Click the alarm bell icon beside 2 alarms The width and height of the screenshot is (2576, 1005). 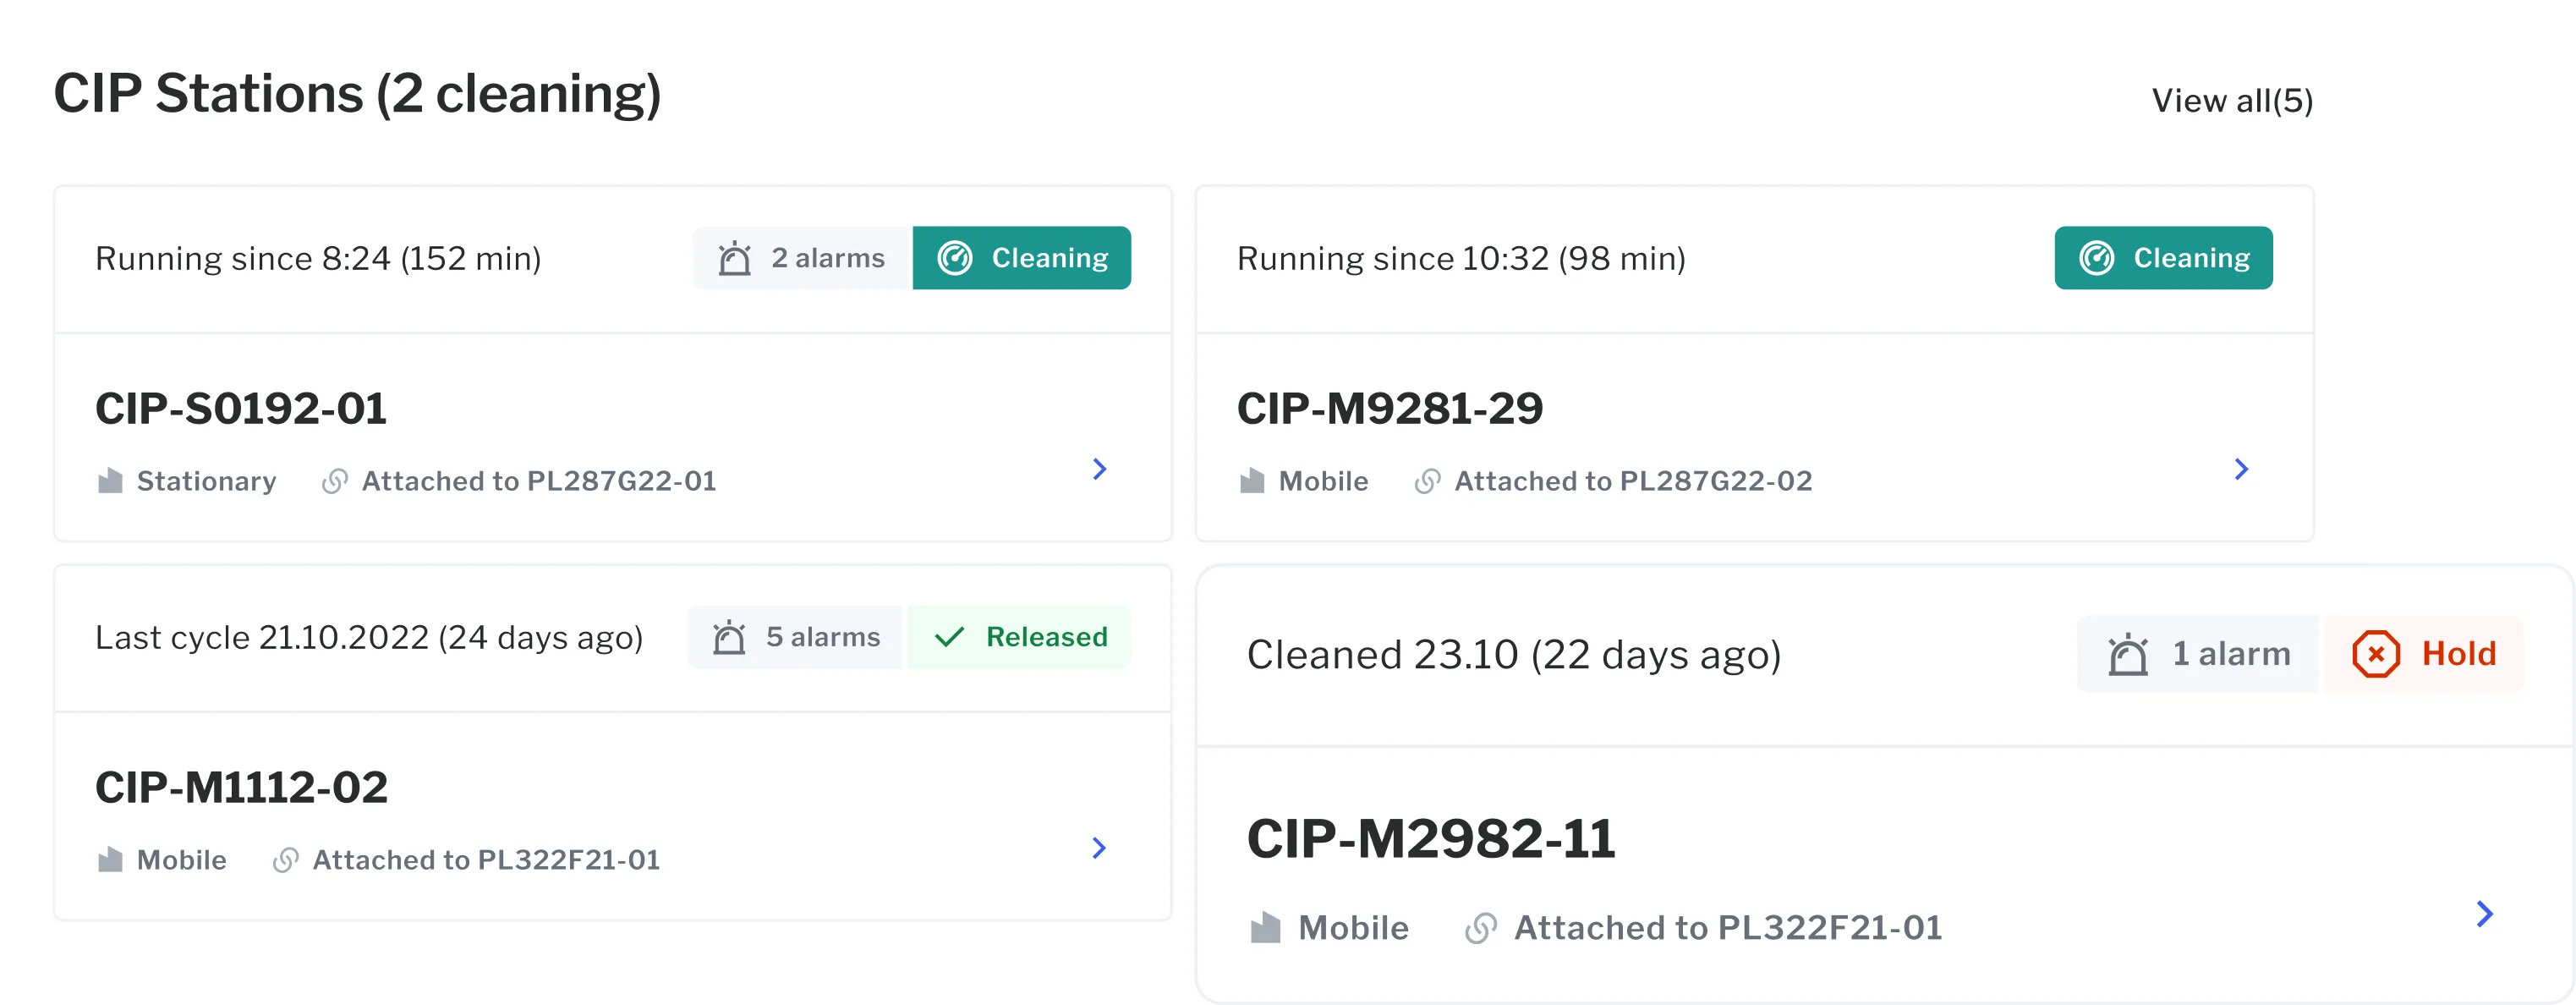(734, 258)
